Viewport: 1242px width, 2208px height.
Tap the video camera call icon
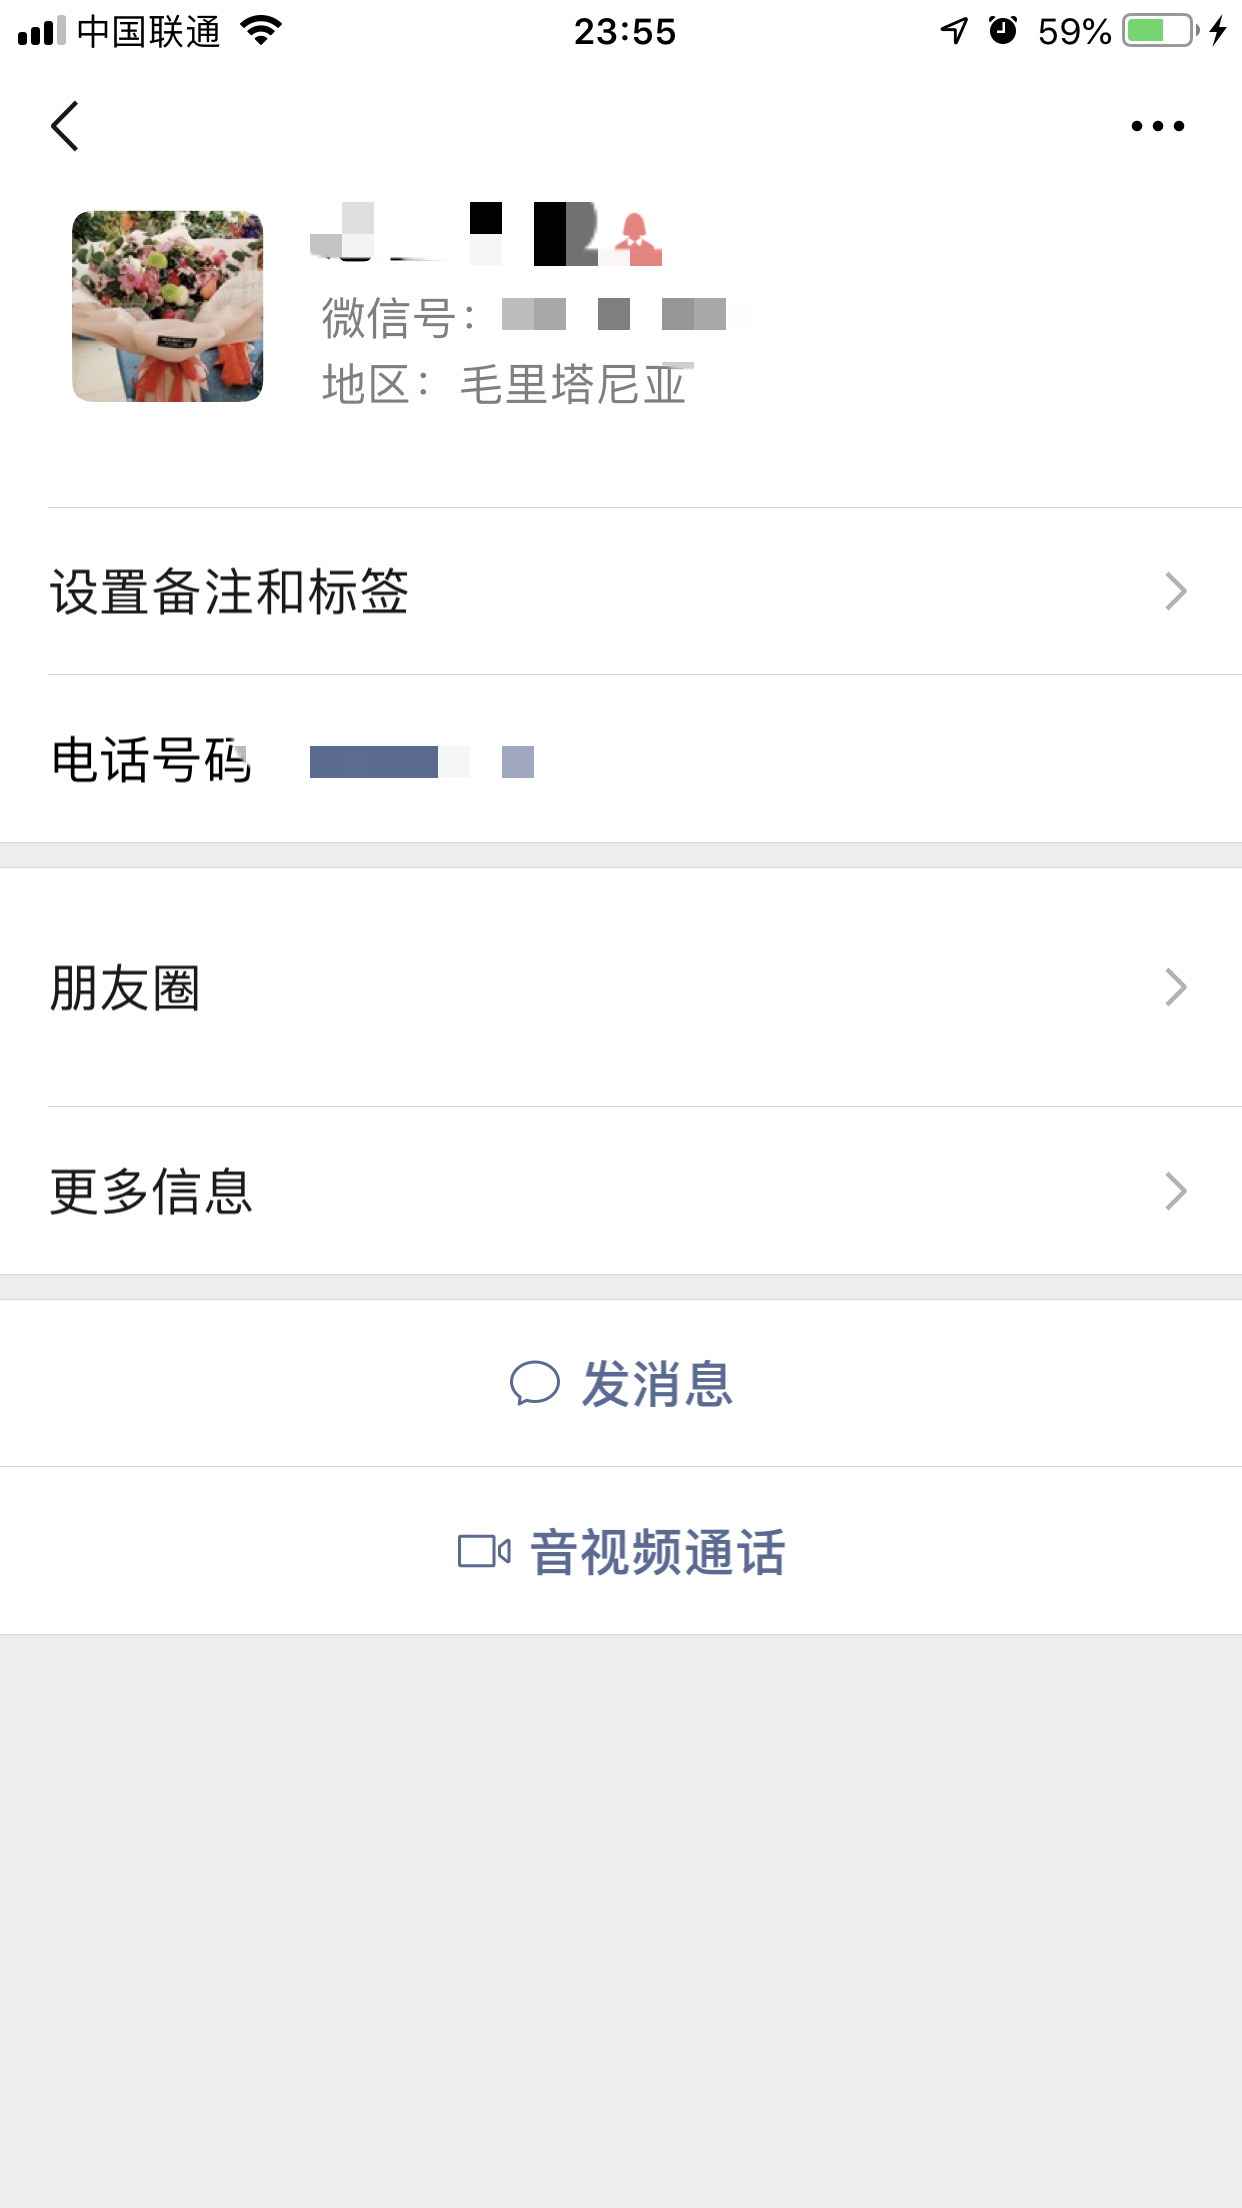[484, 1552]
